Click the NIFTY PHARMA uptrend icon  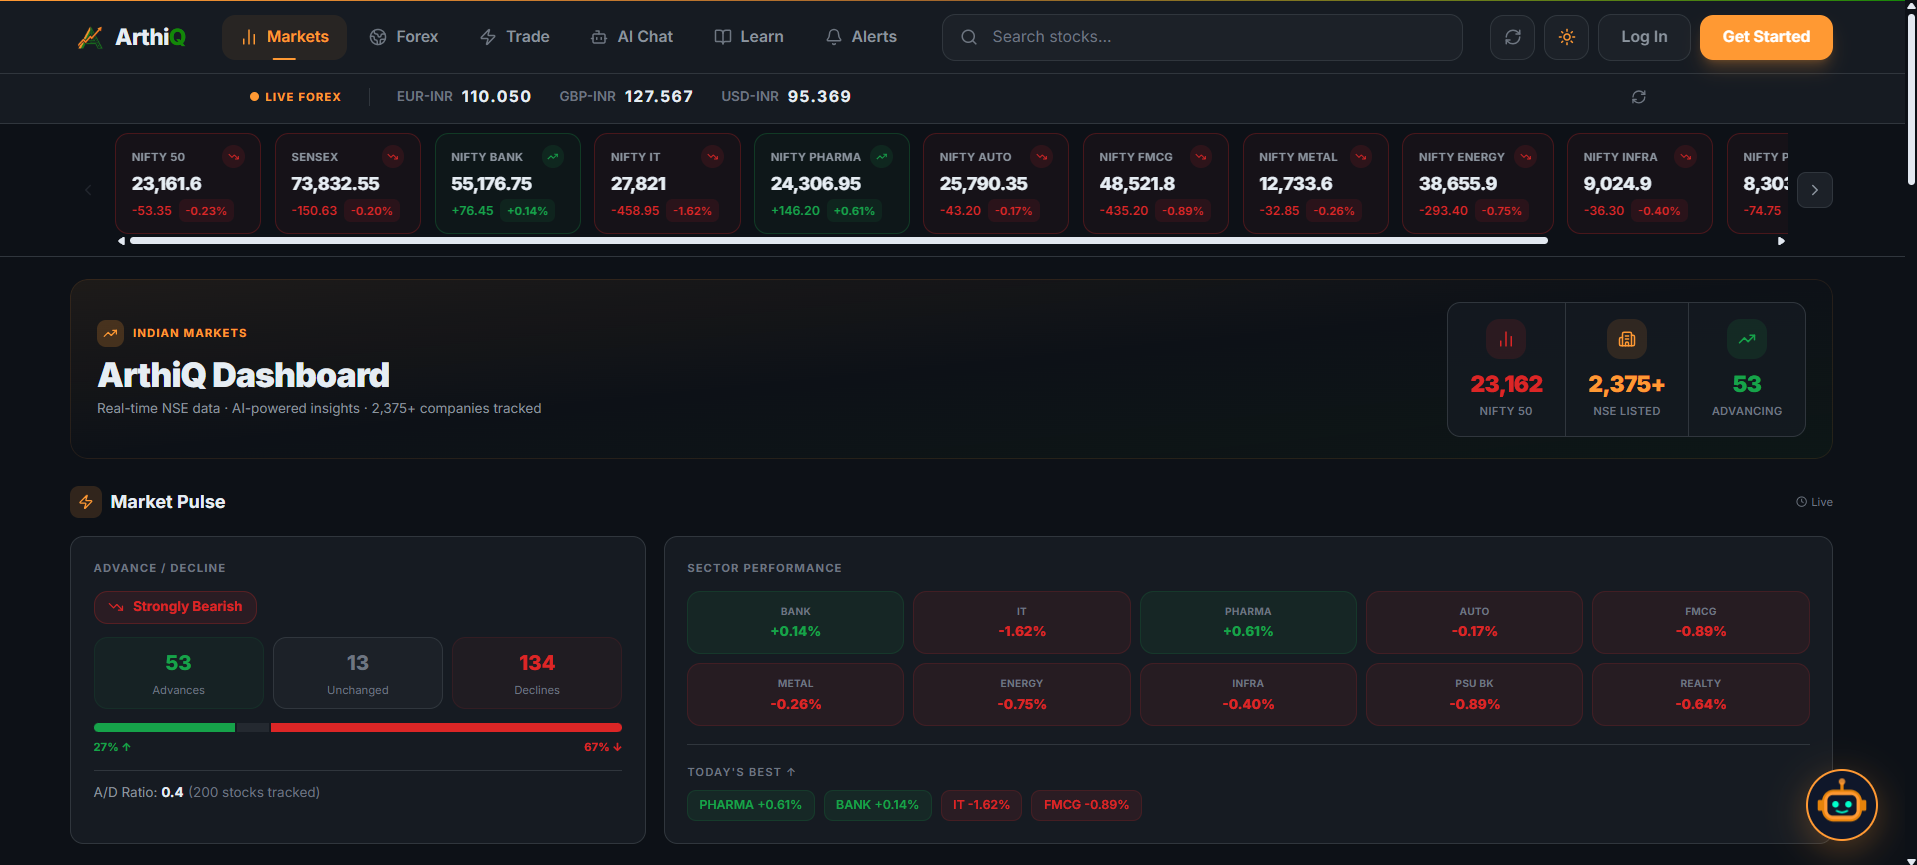tap(882, 157)
